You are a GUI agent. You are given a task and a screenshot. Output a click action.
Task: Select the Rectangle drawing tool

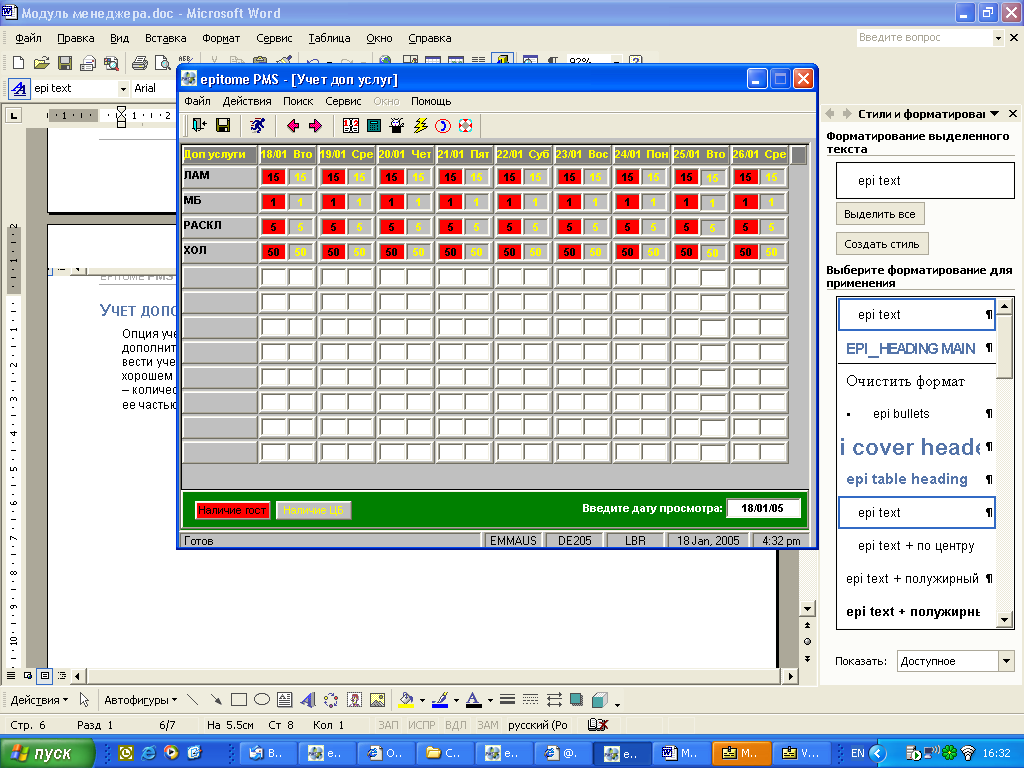pos(239,700)
